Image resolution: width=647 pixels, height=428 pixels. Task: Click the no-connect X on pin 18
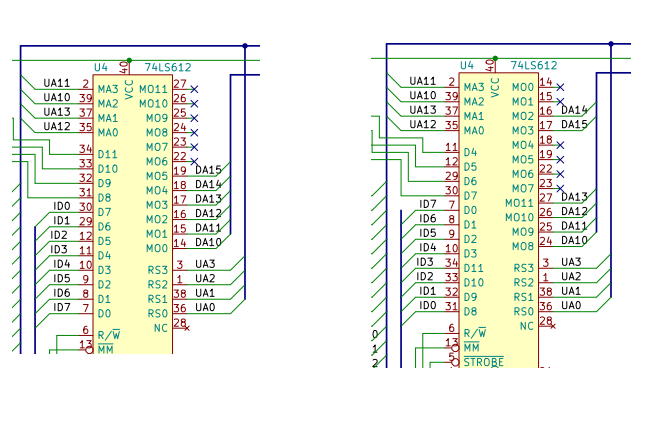pos(560,145)
